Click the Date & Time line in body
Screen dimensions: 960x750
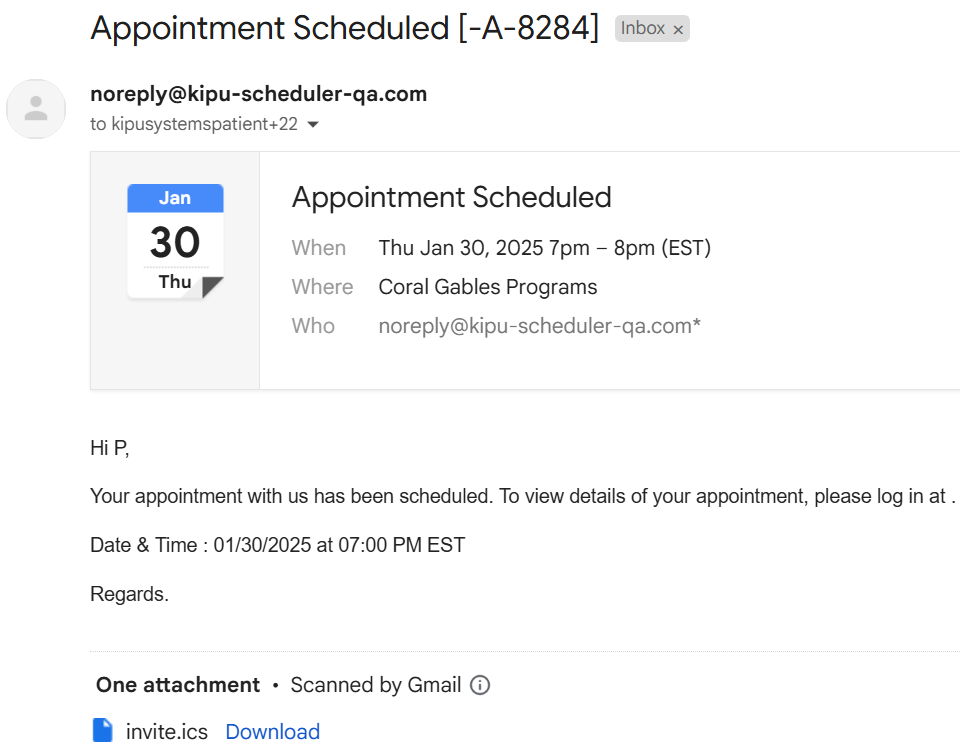click(277, 545)
